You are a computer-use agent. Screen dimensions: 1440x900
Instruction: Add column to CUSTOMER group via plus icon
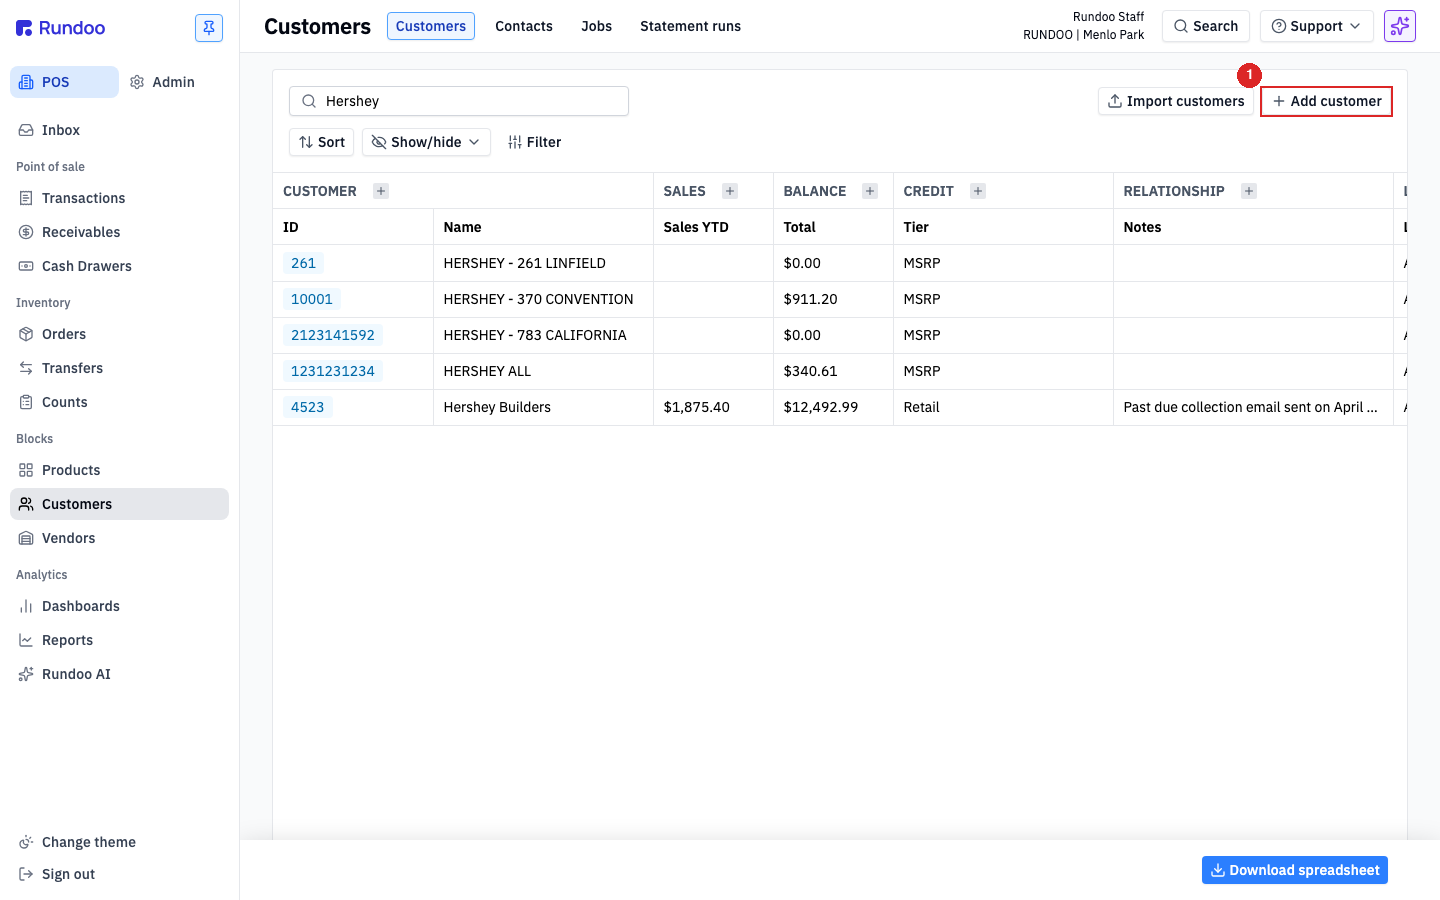click(381, 191)
